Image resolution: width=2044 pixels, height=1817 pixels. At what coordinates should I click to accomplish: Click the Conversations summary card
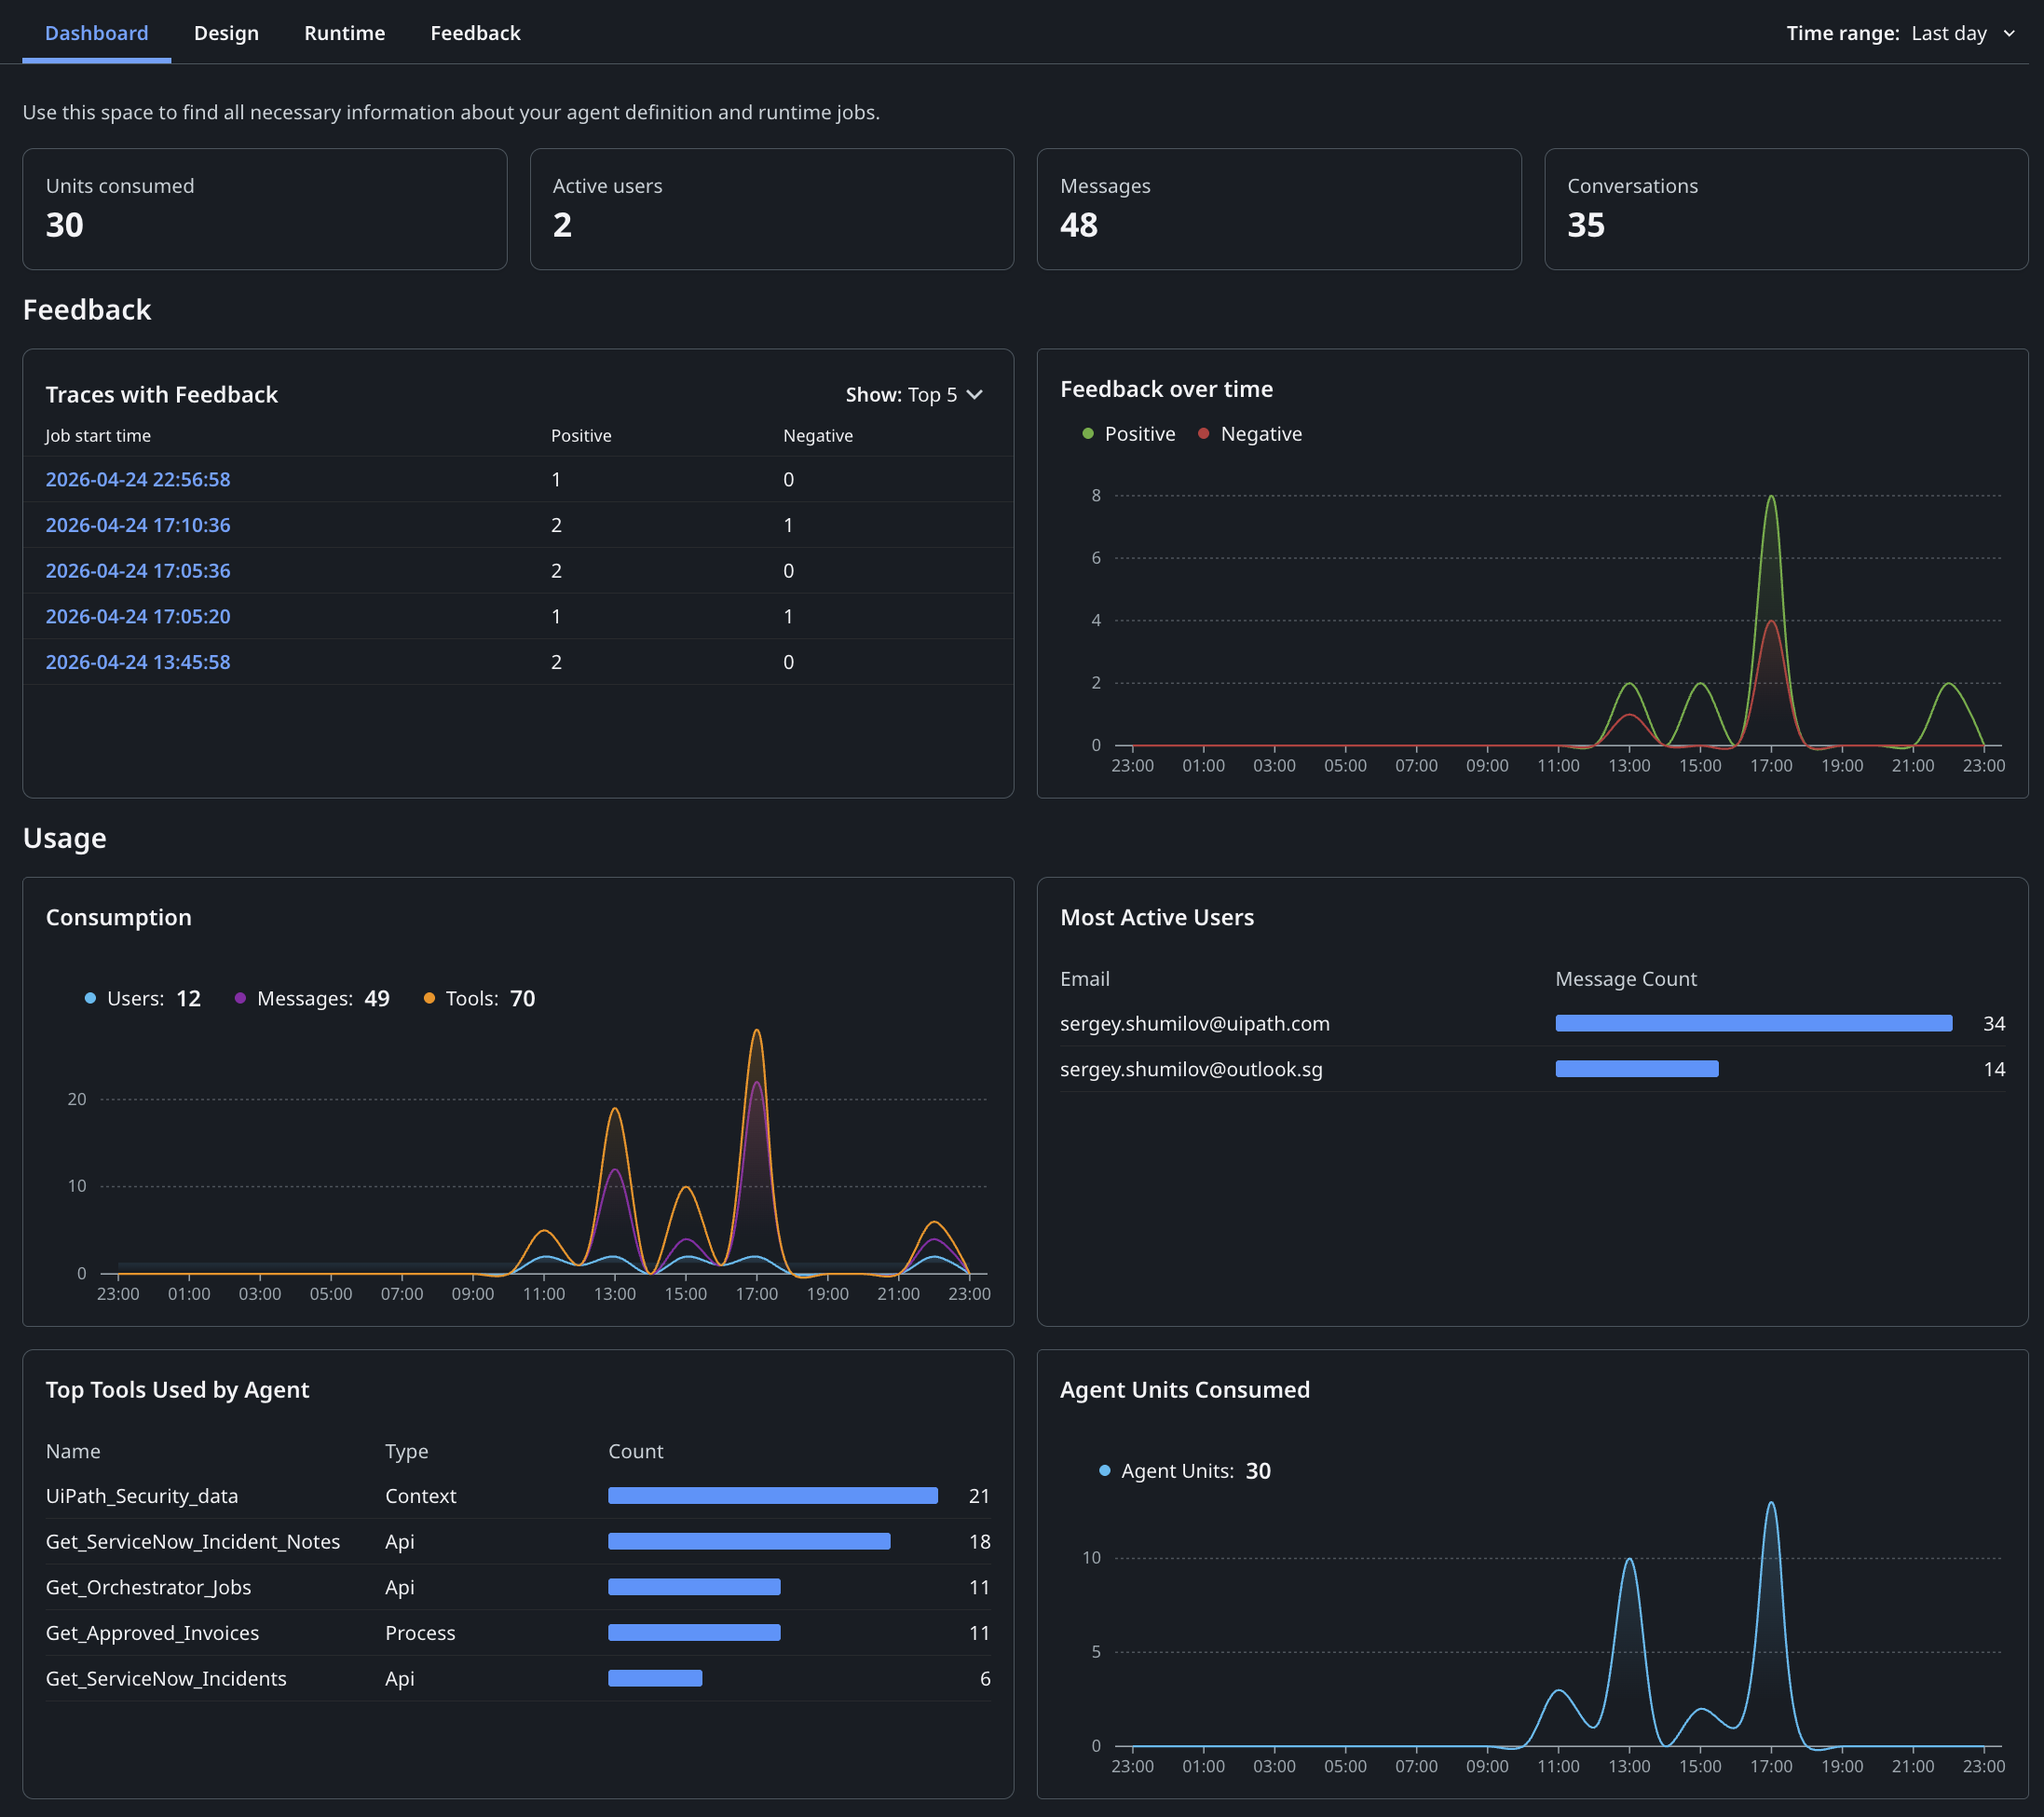1786,209
